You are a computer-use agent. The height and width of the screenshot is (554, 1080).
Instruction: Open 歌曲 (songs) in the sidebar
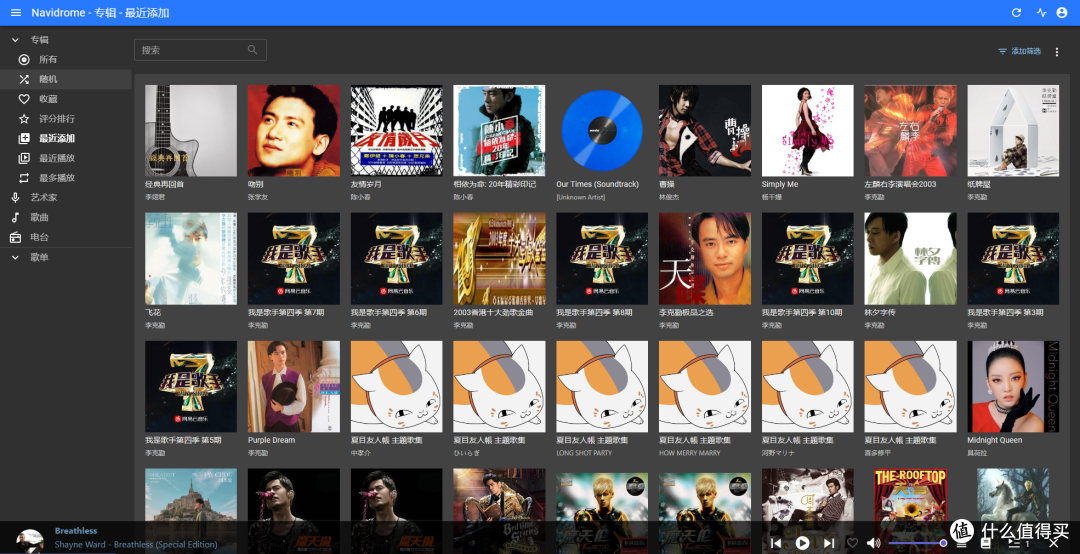(66, 217)
